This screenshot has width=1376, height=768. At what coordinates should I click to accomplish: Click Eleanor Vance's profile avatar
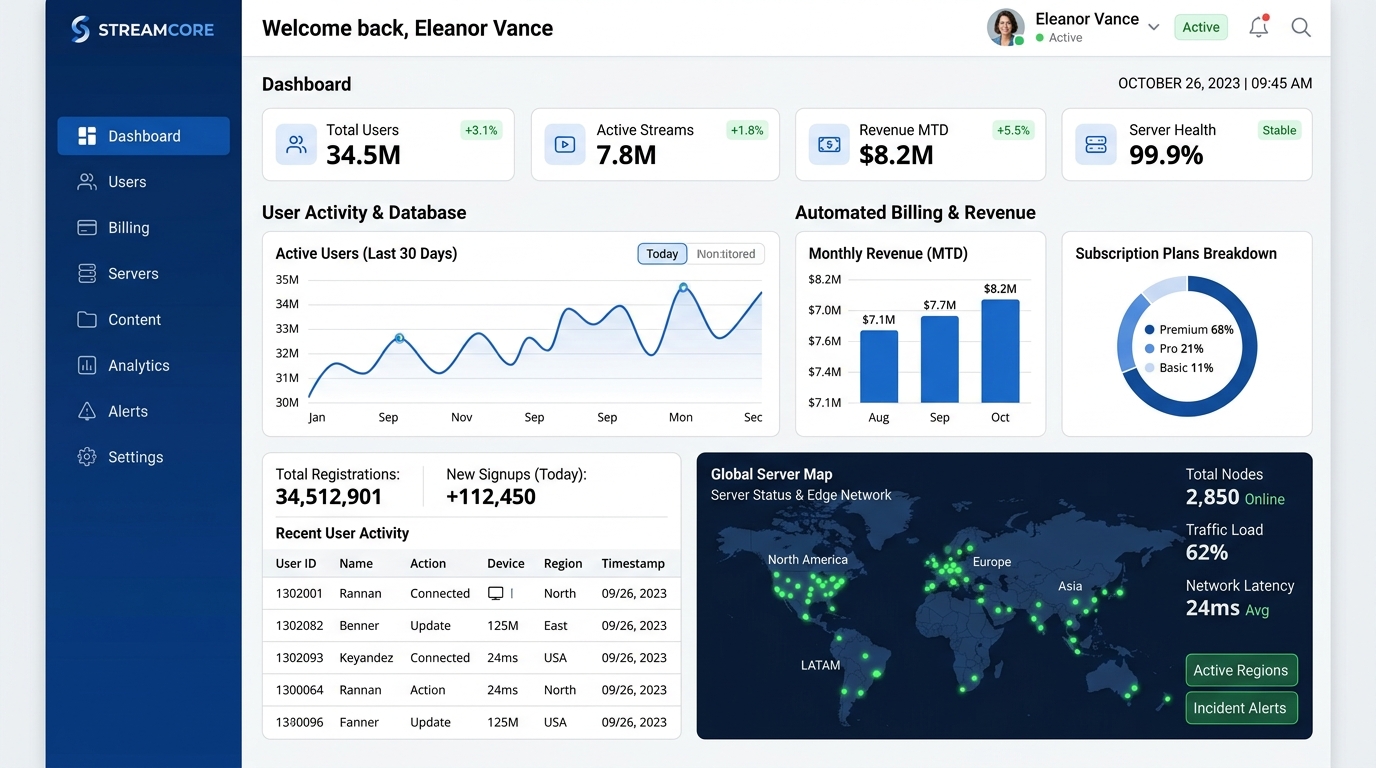pos(1006,27)
